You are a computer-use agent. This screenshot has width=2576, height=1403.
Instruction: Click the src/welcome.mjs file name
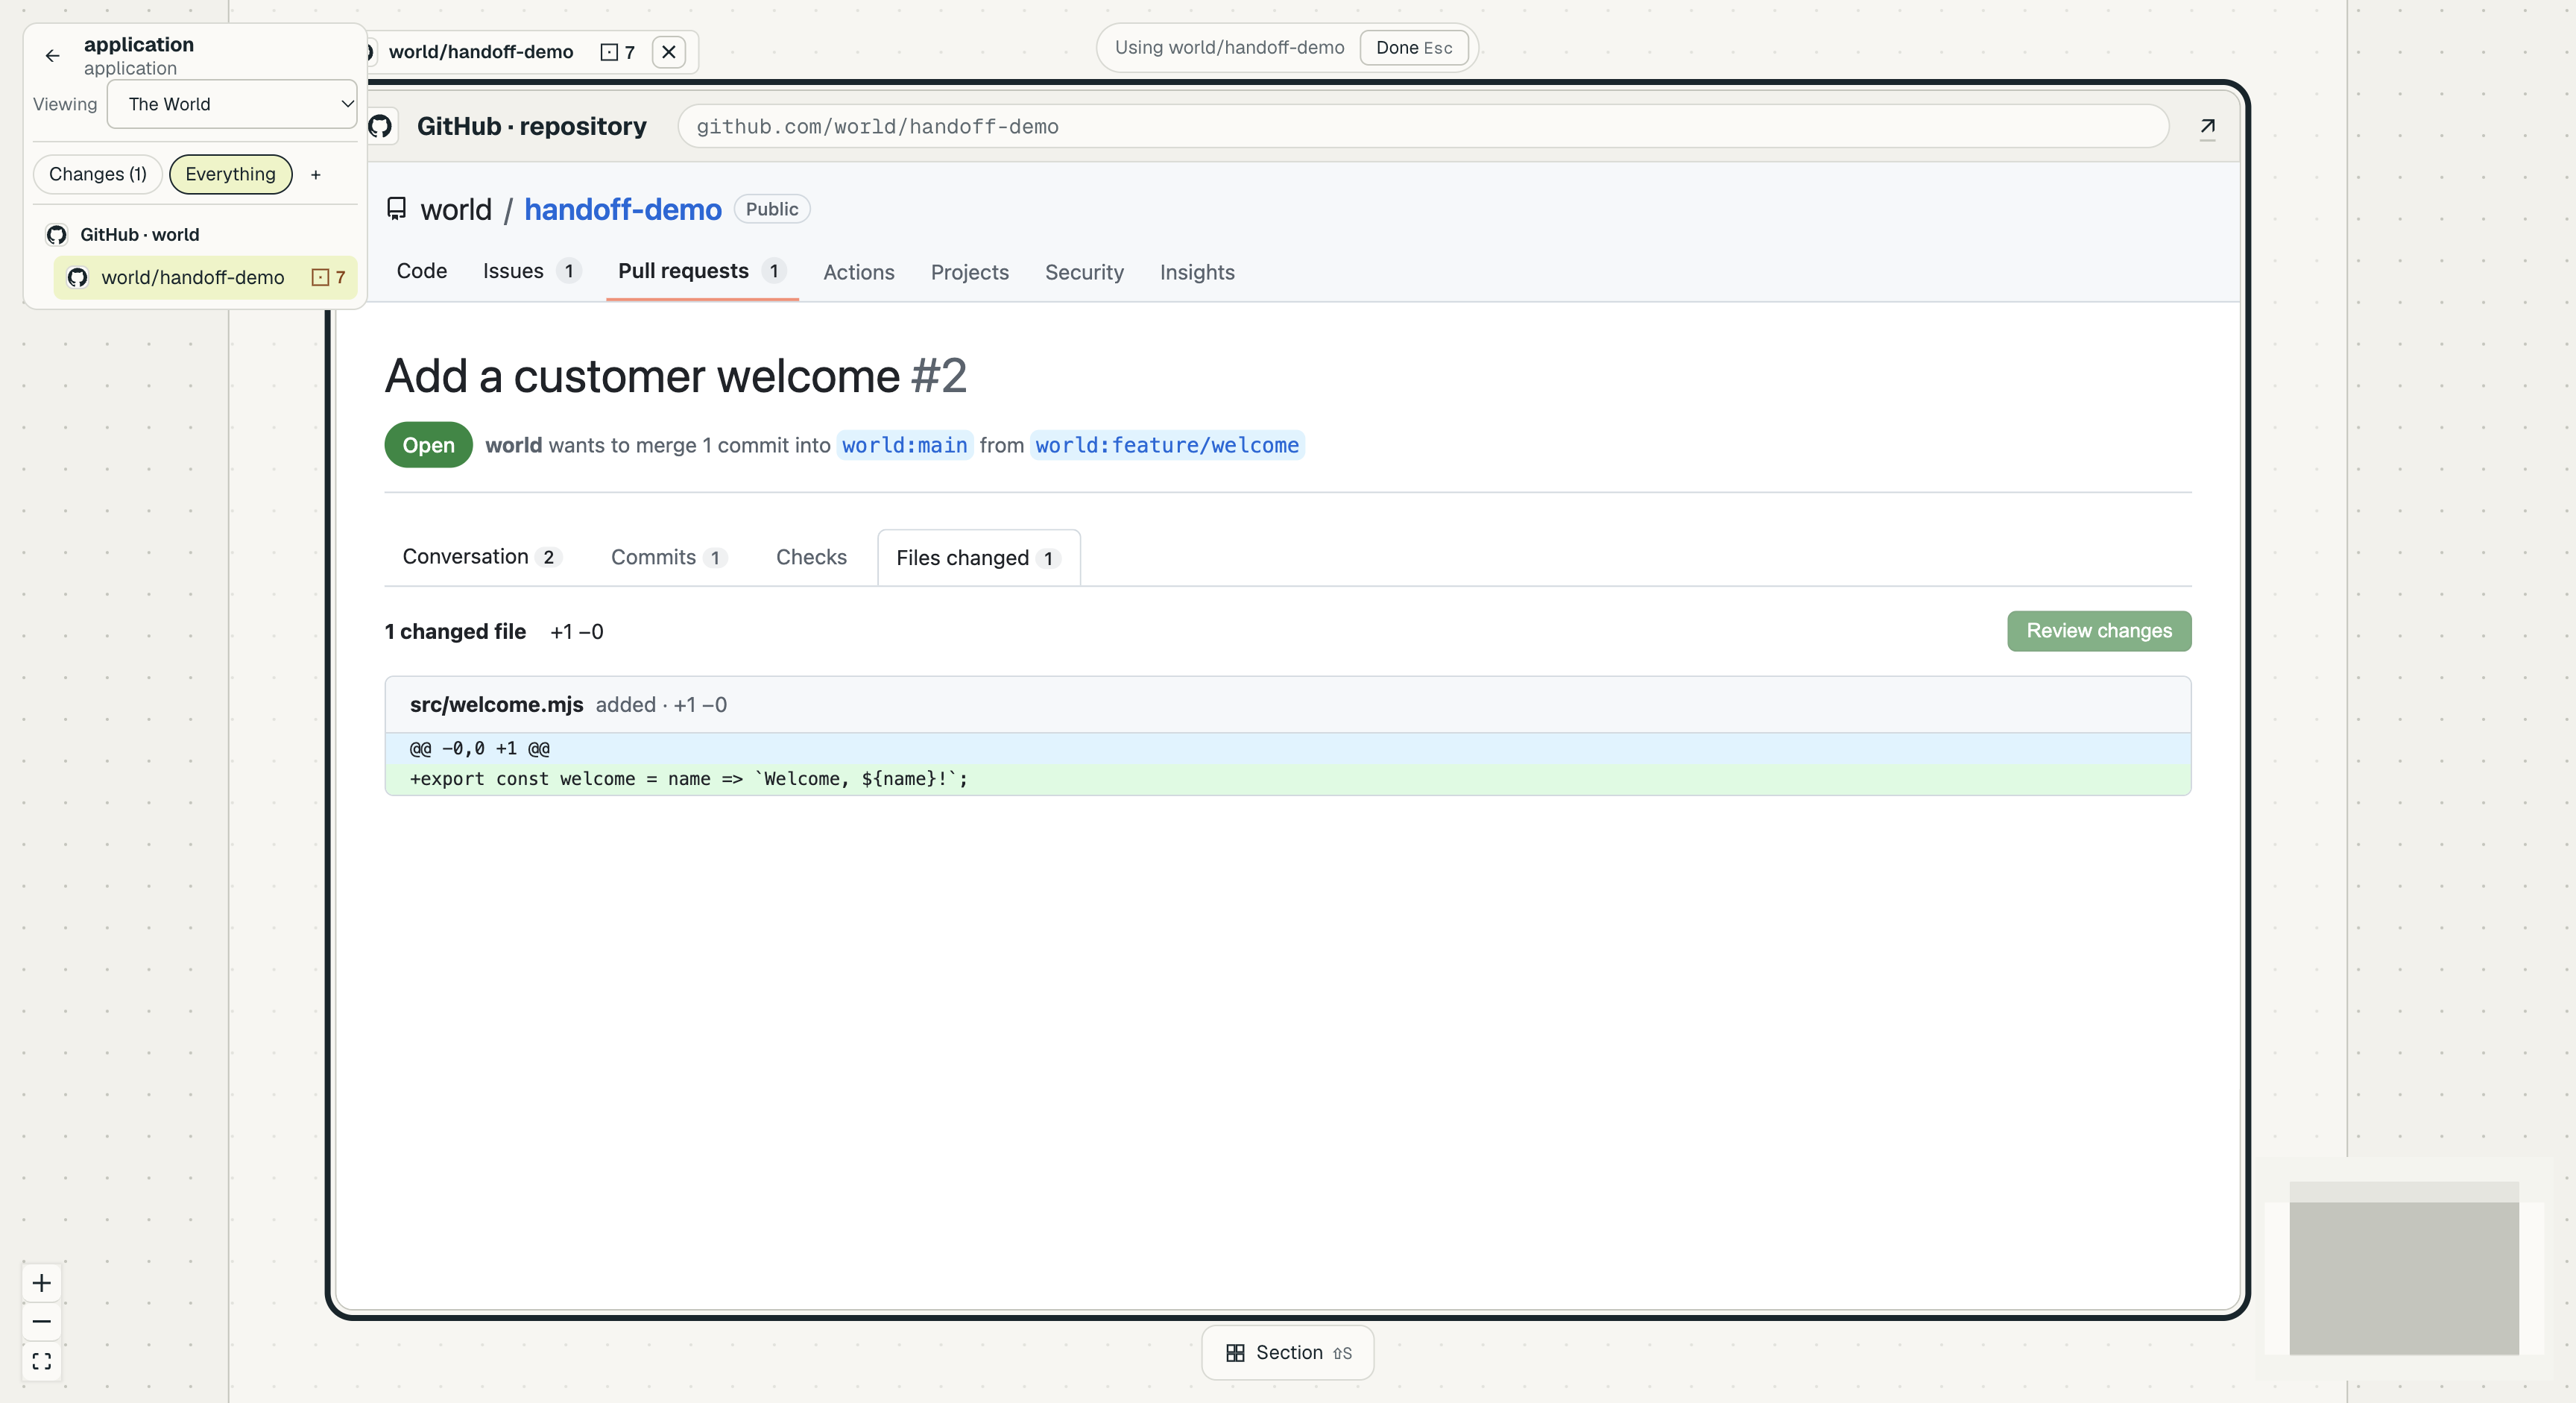coord(496,704)
